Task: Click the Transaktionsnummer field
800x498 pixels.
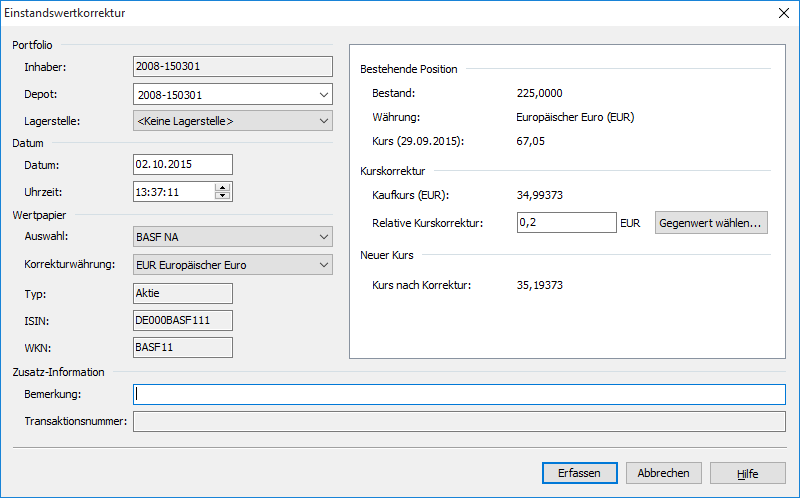Action: pyautogui.click(x=459, y=422)
